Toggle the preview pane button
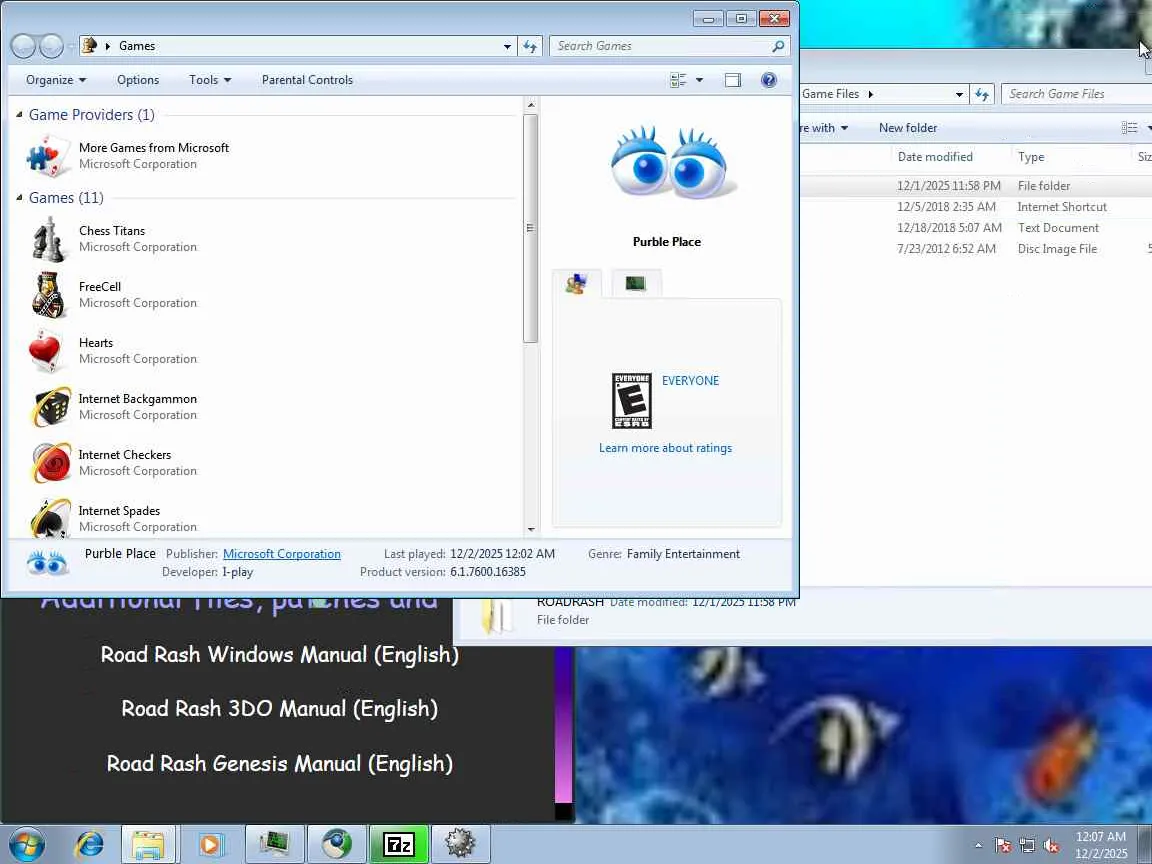This screenshot has height=864, width=1152. pos(732,80)
